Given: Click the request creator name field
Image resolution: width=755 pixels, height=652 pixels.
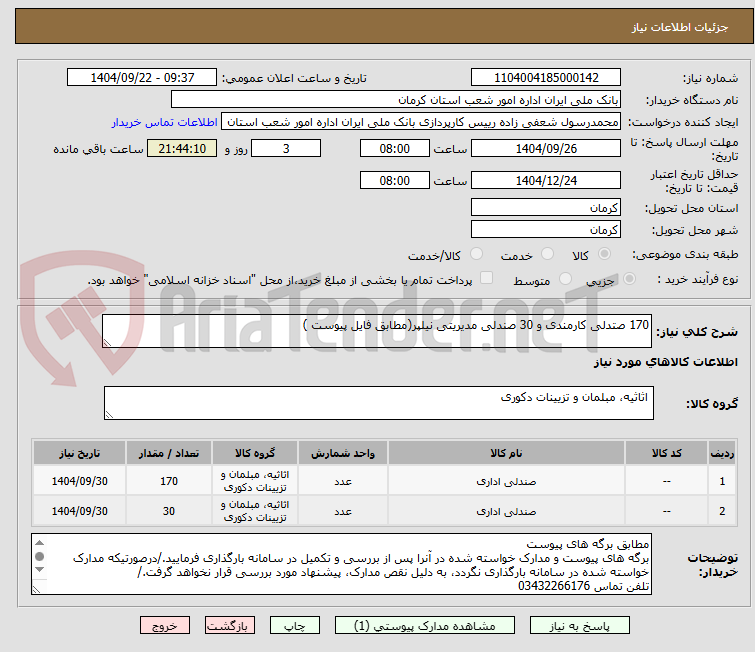Looking at the screenshot, I should [x=421, y=122].
